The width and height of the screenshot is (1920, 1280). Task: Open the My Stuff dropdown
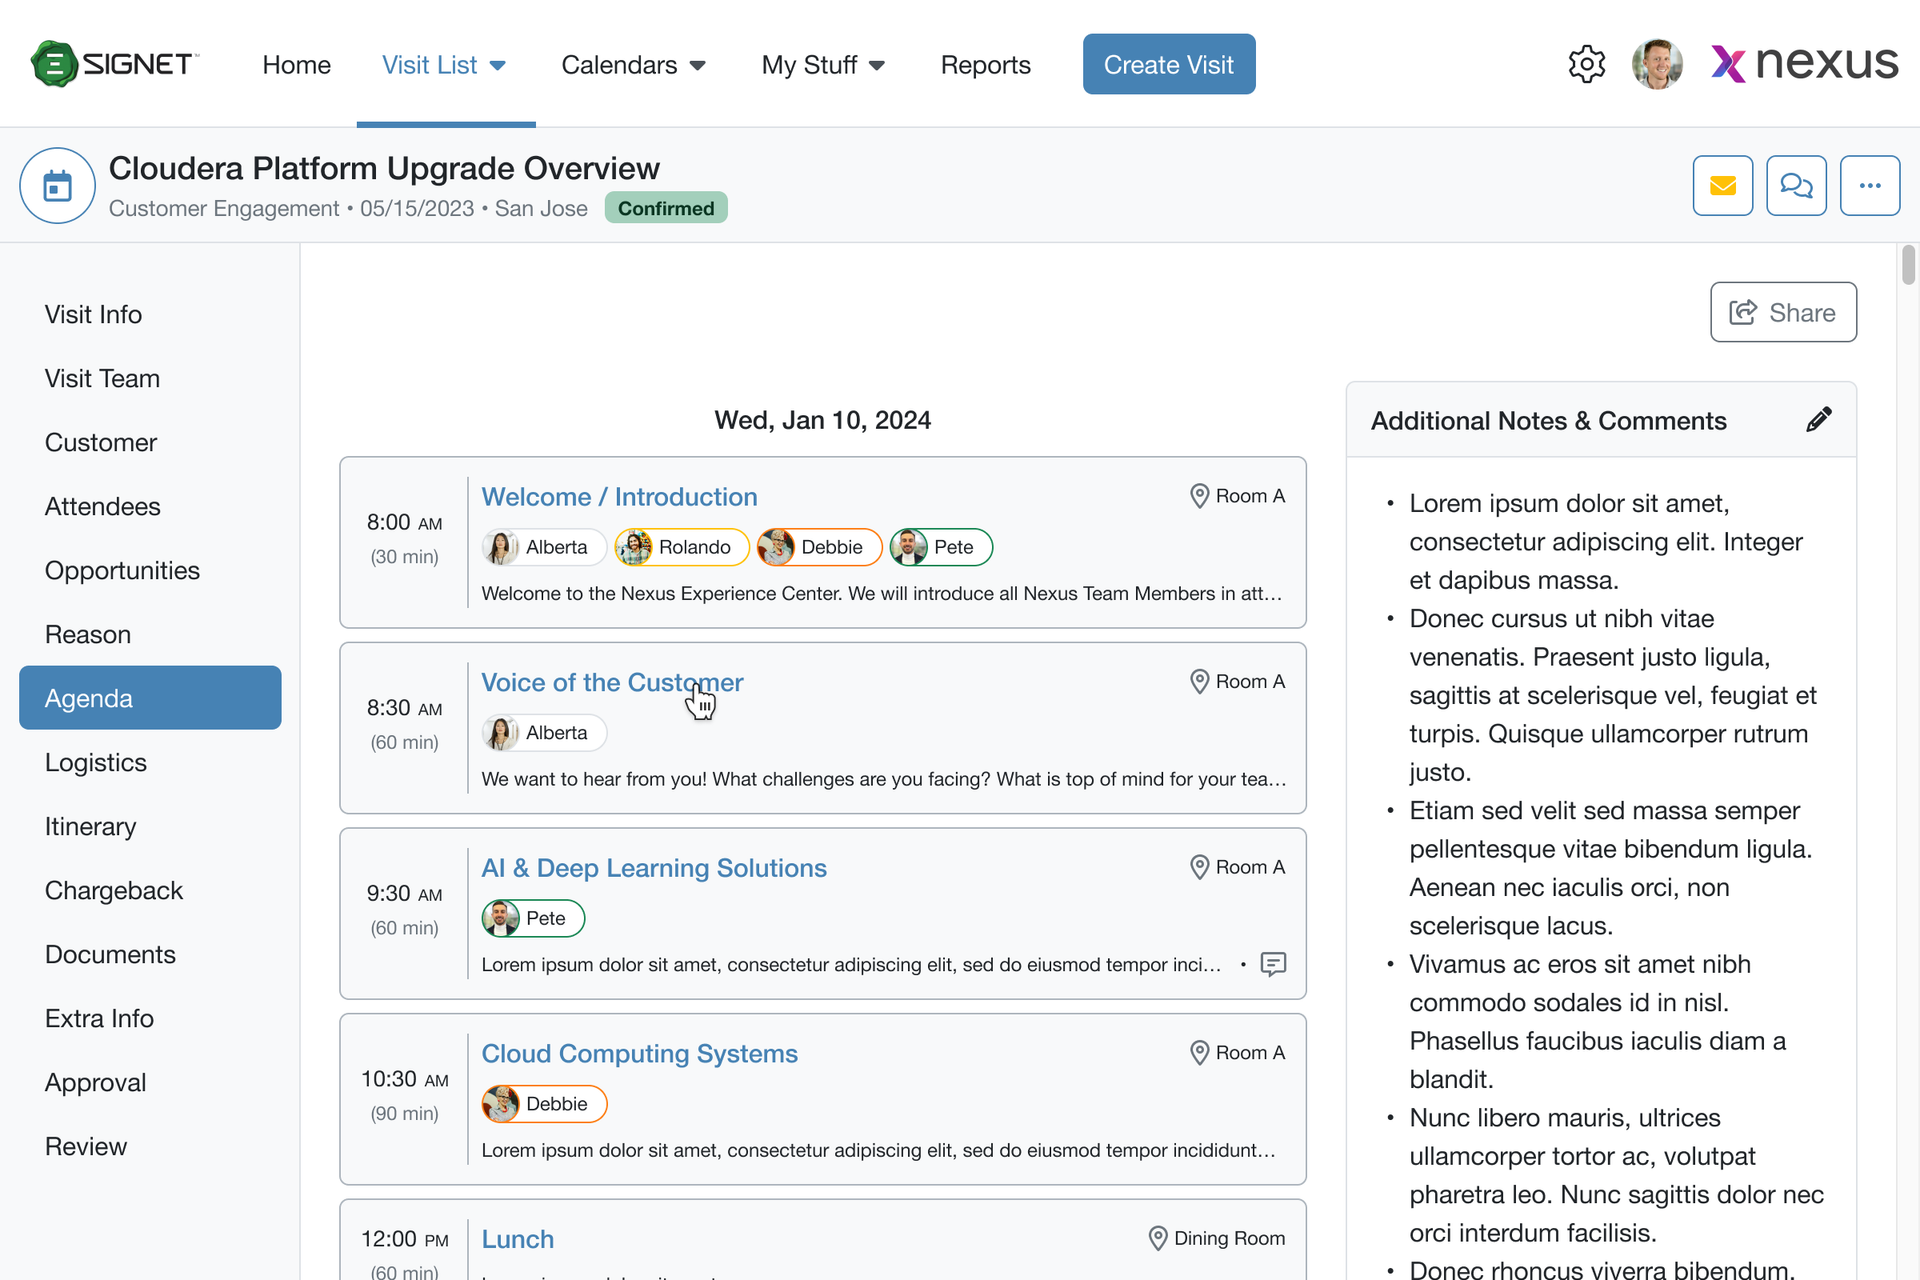click(823, 65)
